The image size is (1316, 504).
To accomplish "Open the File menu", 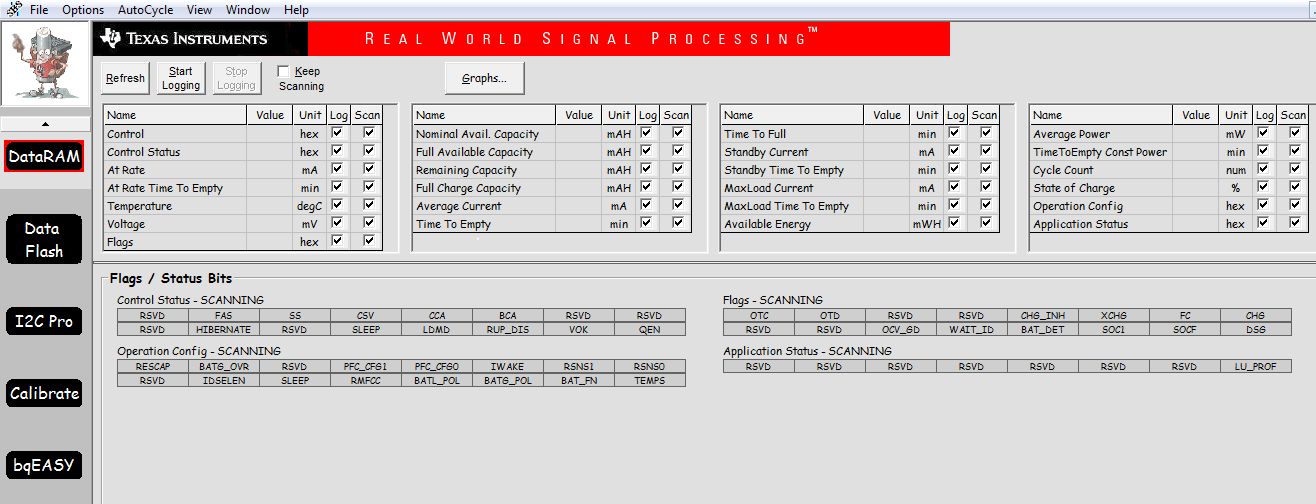I will coord(39,10).
